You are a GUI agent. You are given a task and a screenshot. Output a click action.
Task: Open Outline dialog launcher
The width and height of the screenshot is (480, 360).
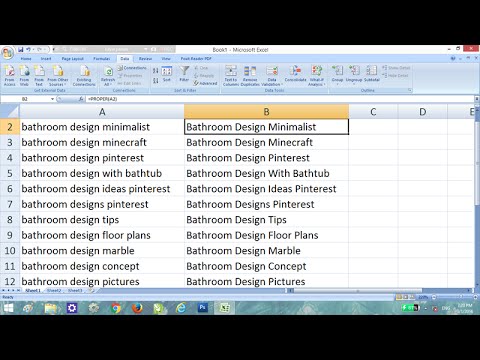point(410,90)
